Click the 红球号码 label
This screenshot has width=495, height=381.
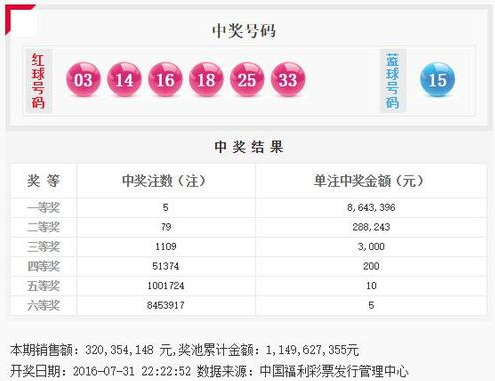38,81
